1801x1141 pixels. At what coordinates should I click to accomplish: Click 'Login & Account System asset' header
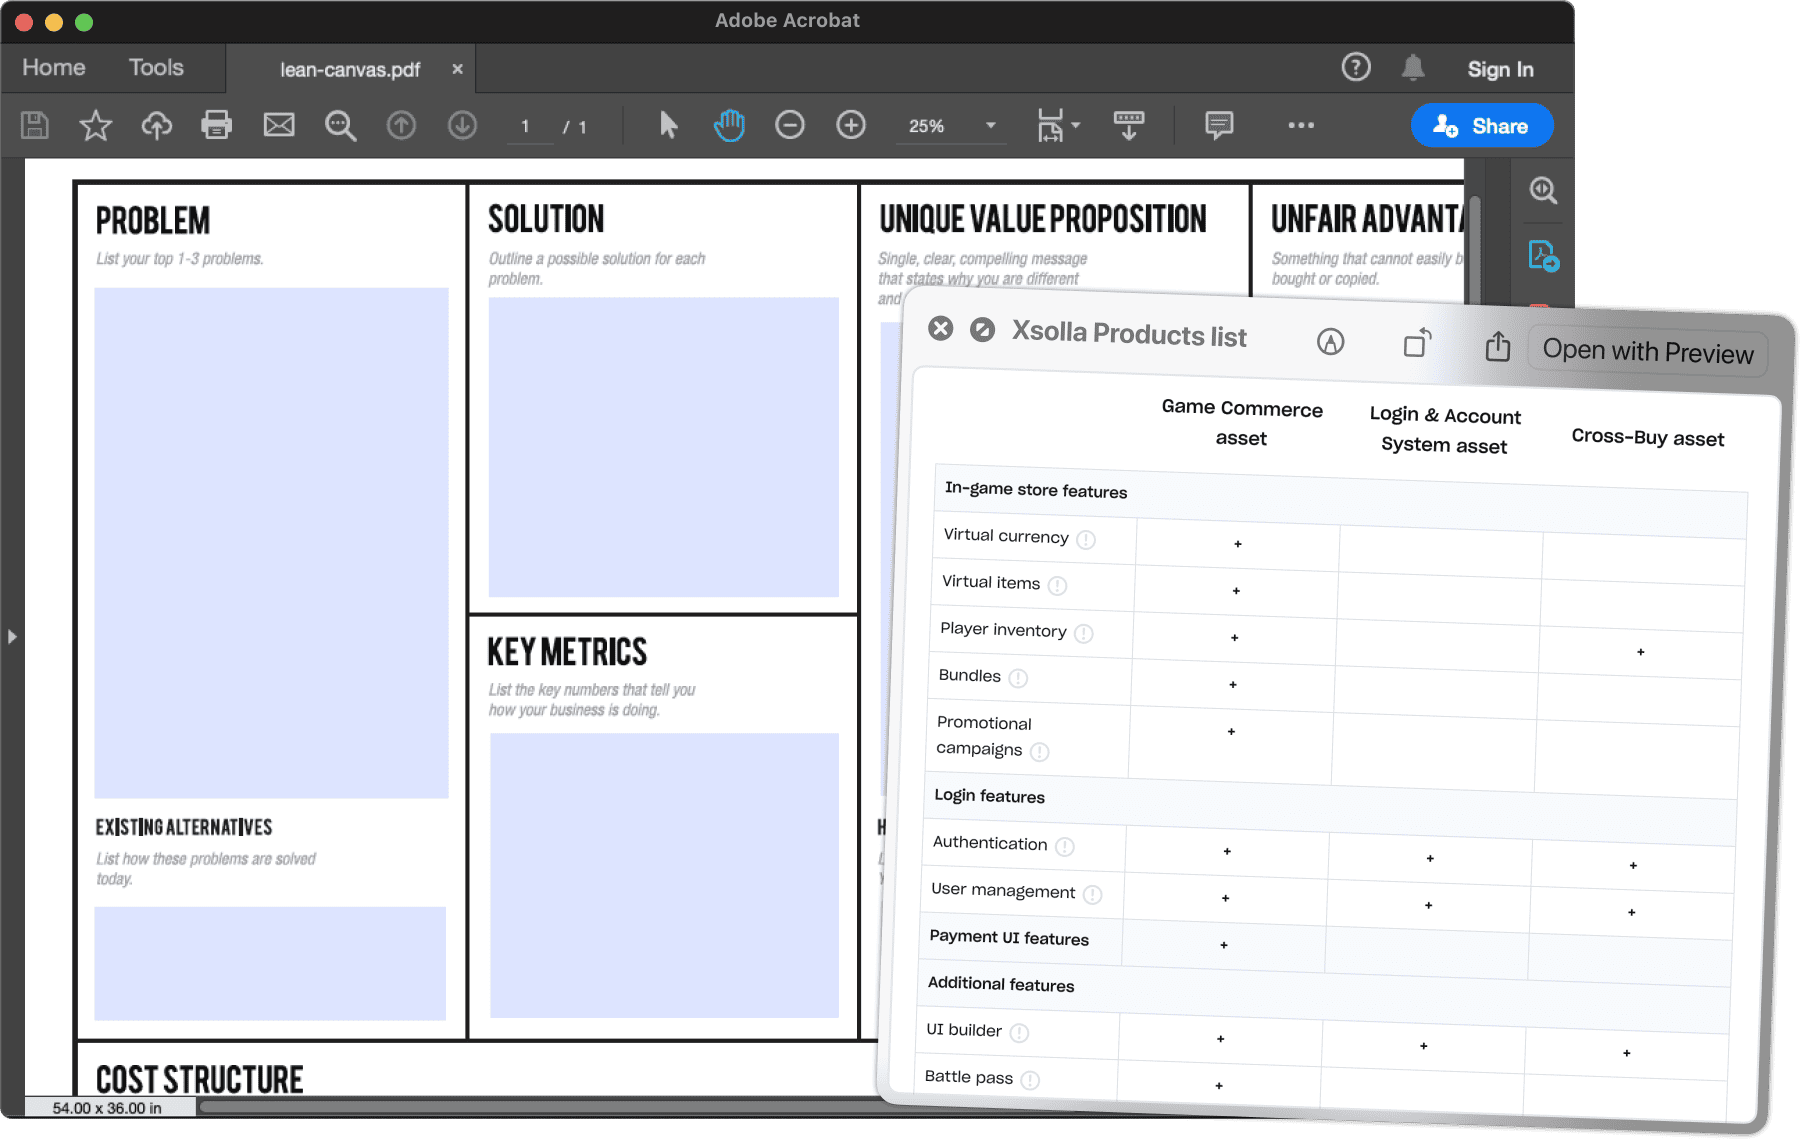click(x=1445, y=430)
